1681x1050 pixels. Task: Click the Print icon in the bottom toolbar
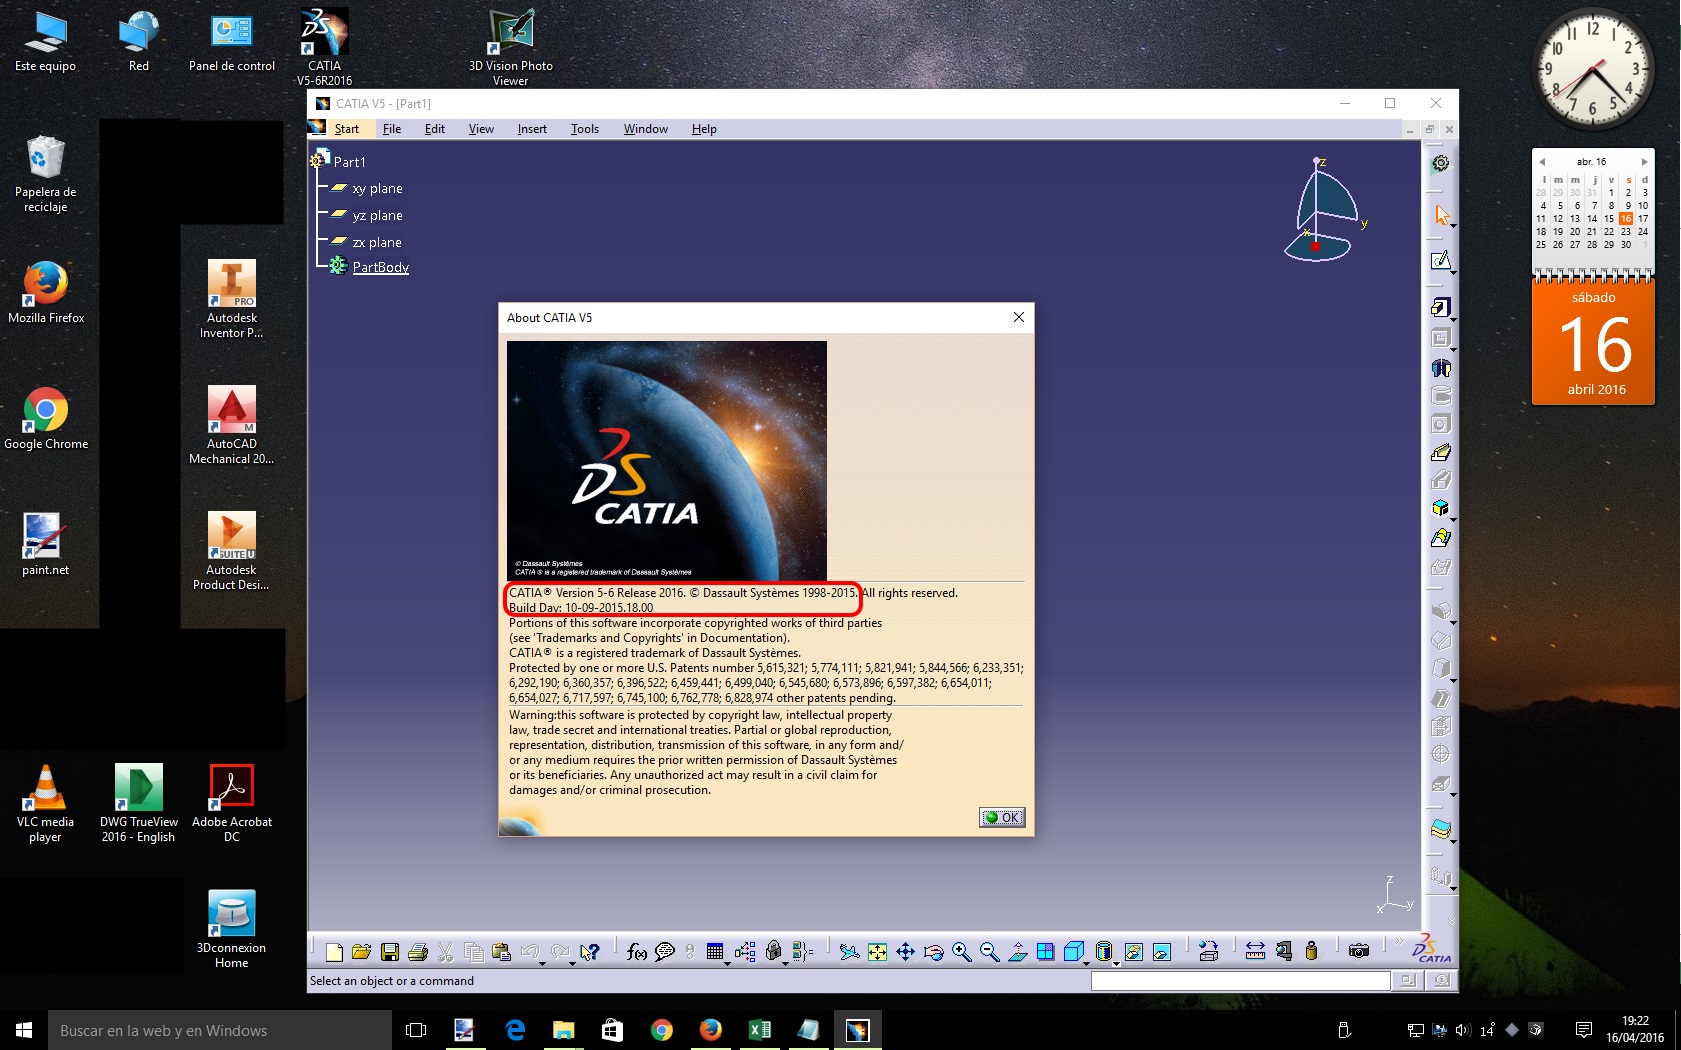tap(418, 952)
